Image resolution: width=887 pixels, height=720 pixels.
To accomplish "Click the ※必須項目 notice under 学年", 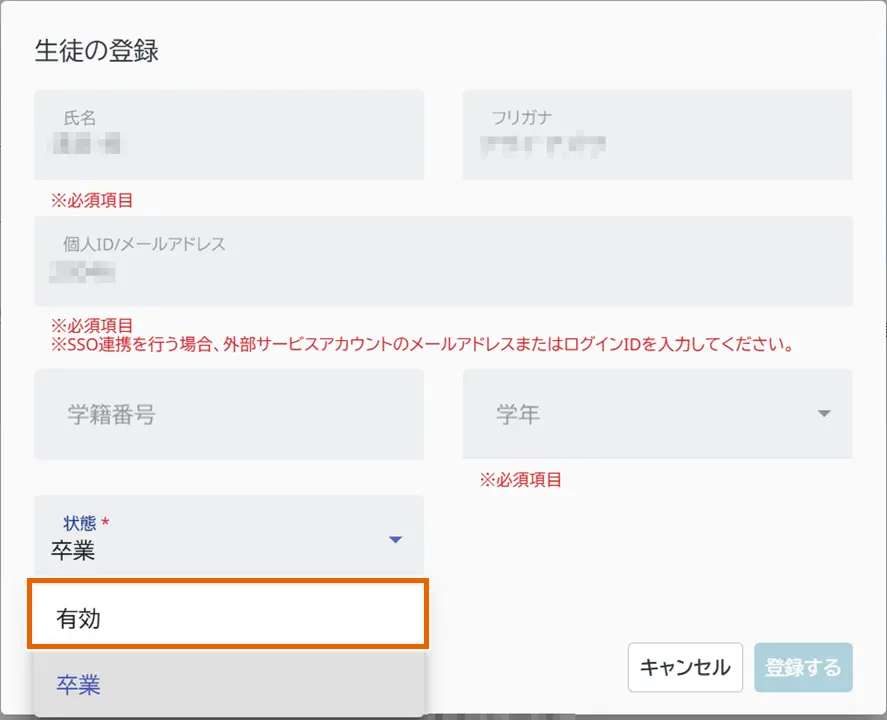I will [x=520, y=480].
